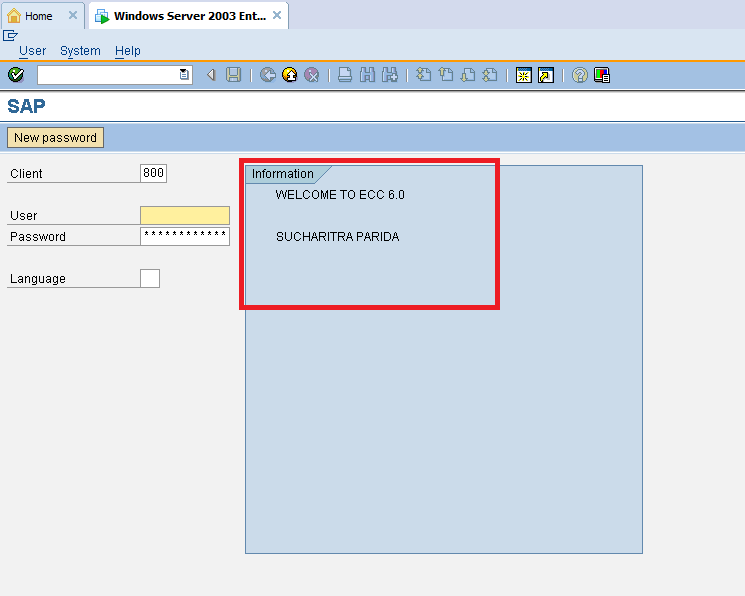
Task: Open the User menu
Action: click(x=32, y=50)
